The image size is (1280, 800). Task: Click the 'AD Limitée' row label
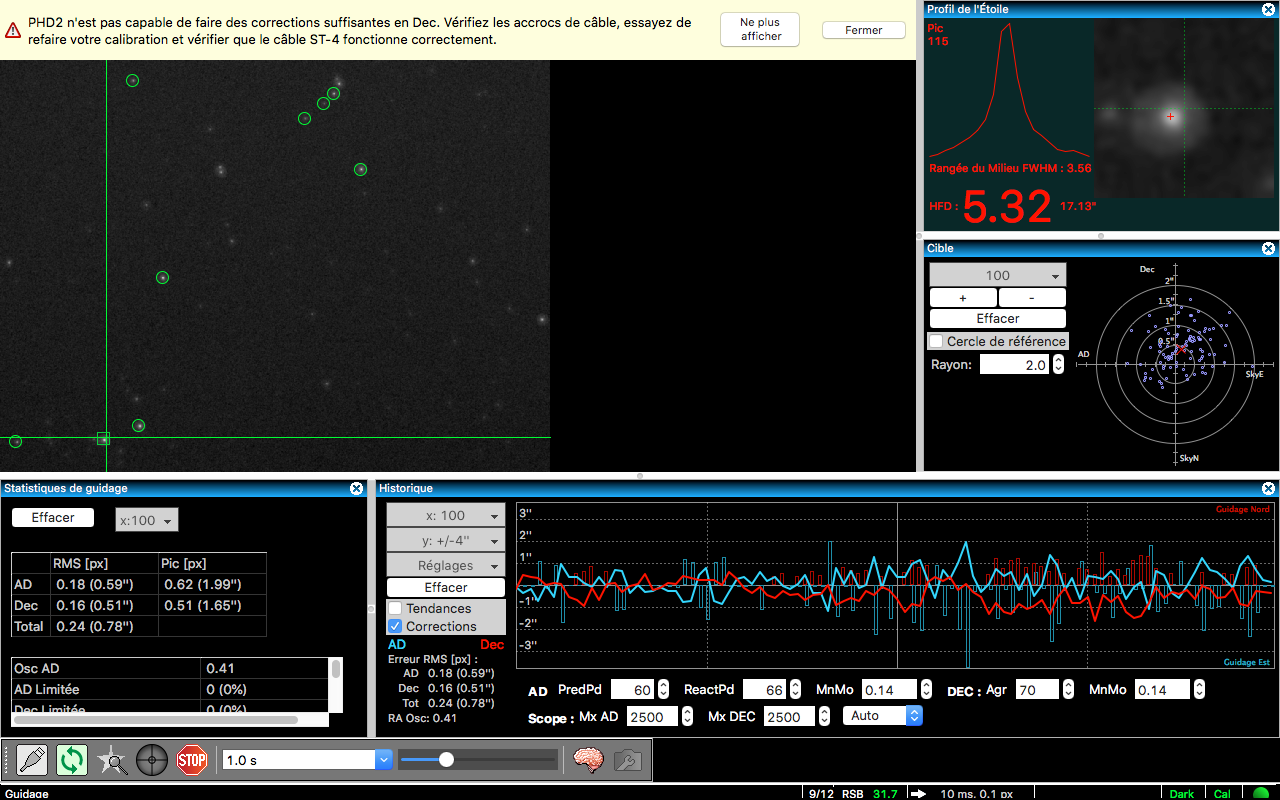tap(47, 689)
